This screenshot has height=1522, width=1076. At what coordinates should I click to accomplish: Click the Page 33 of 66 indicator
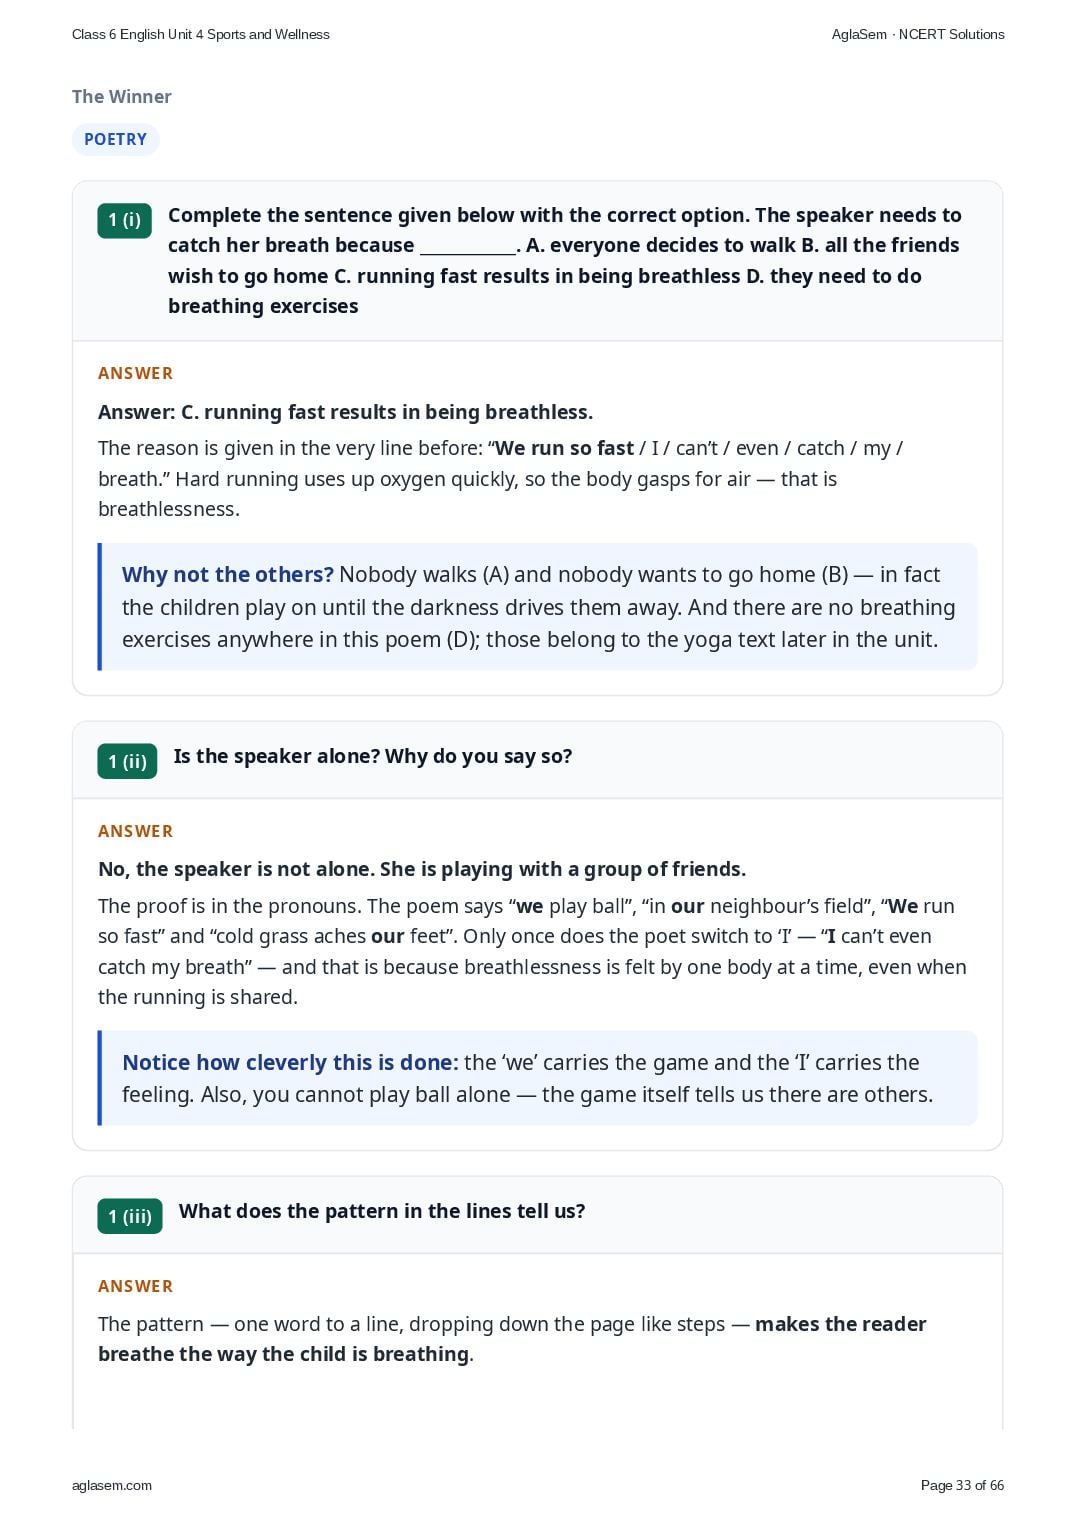click(x=962, y=1485)
